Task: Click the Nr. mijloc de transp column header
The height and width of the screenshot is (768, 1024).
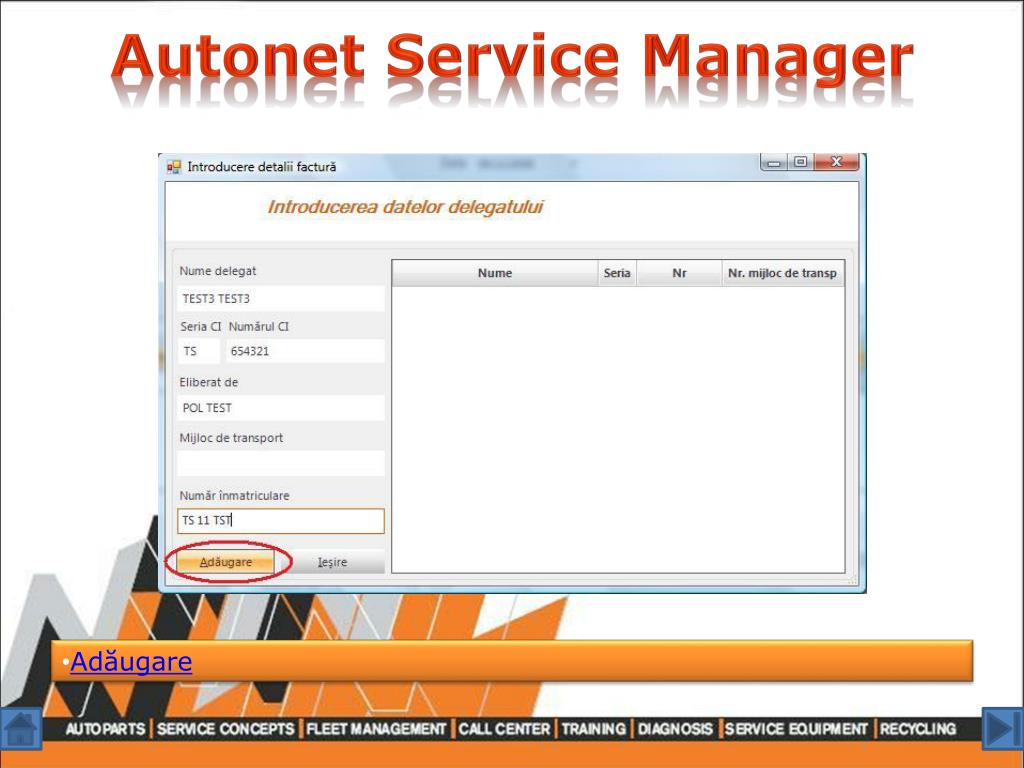Action: pos(783,273)
